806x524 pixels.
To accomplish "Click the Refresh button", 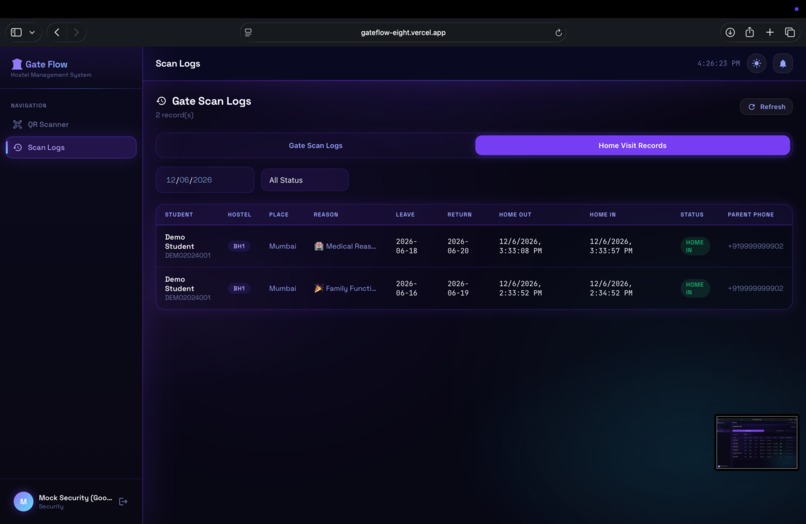I will coord(766,106).
